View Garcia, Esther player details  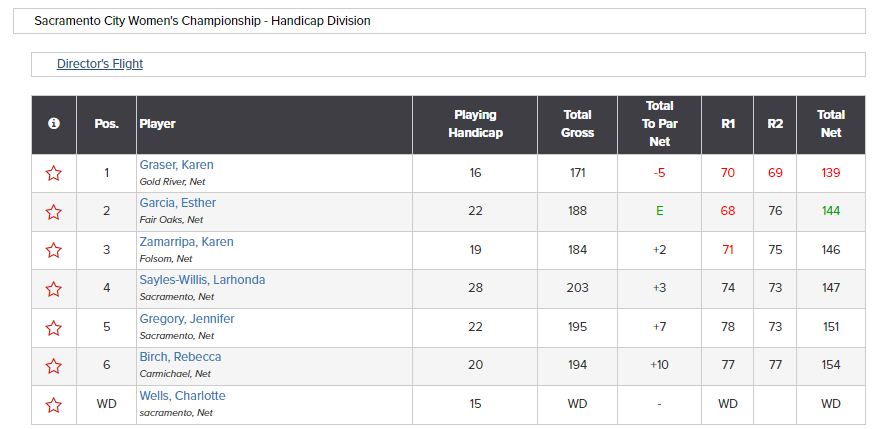[x=177, y=203]
